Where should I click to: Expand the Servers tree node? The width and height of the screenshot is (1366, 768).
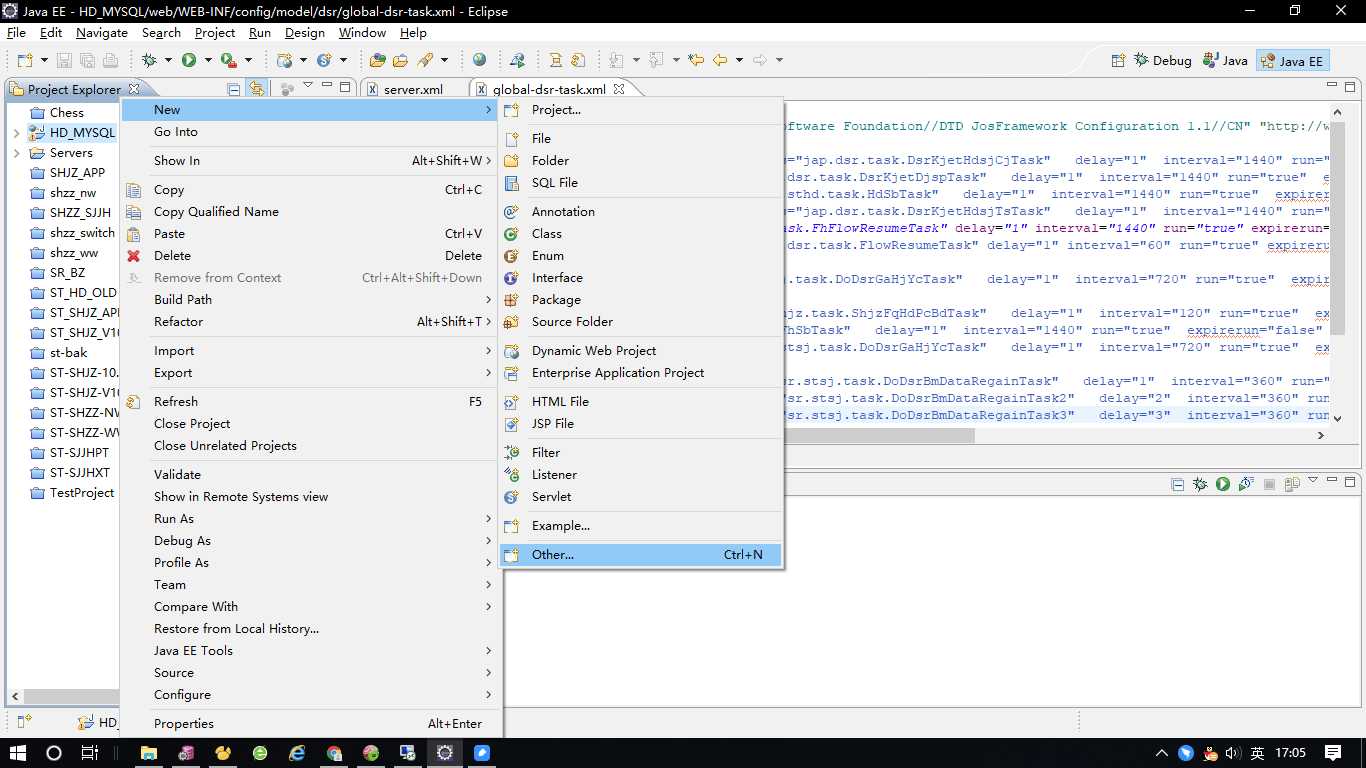coord(17,153)
